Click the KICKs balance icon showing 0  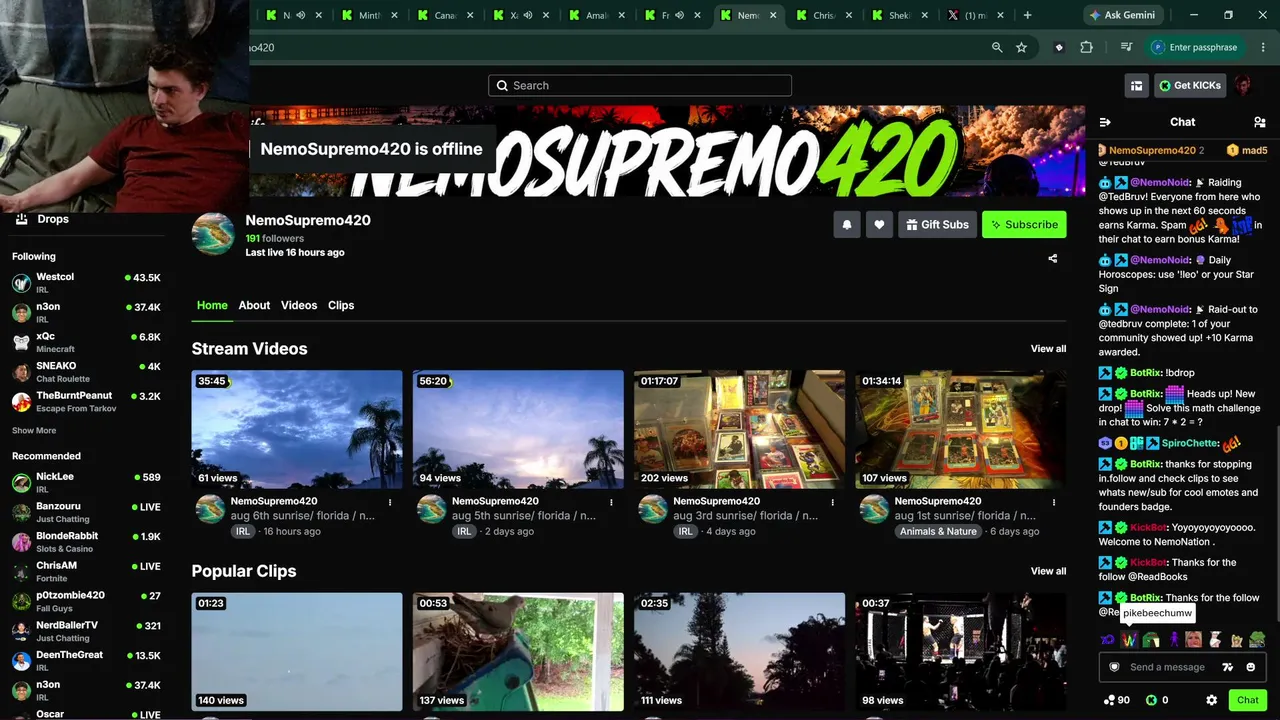pos(1151,700)
